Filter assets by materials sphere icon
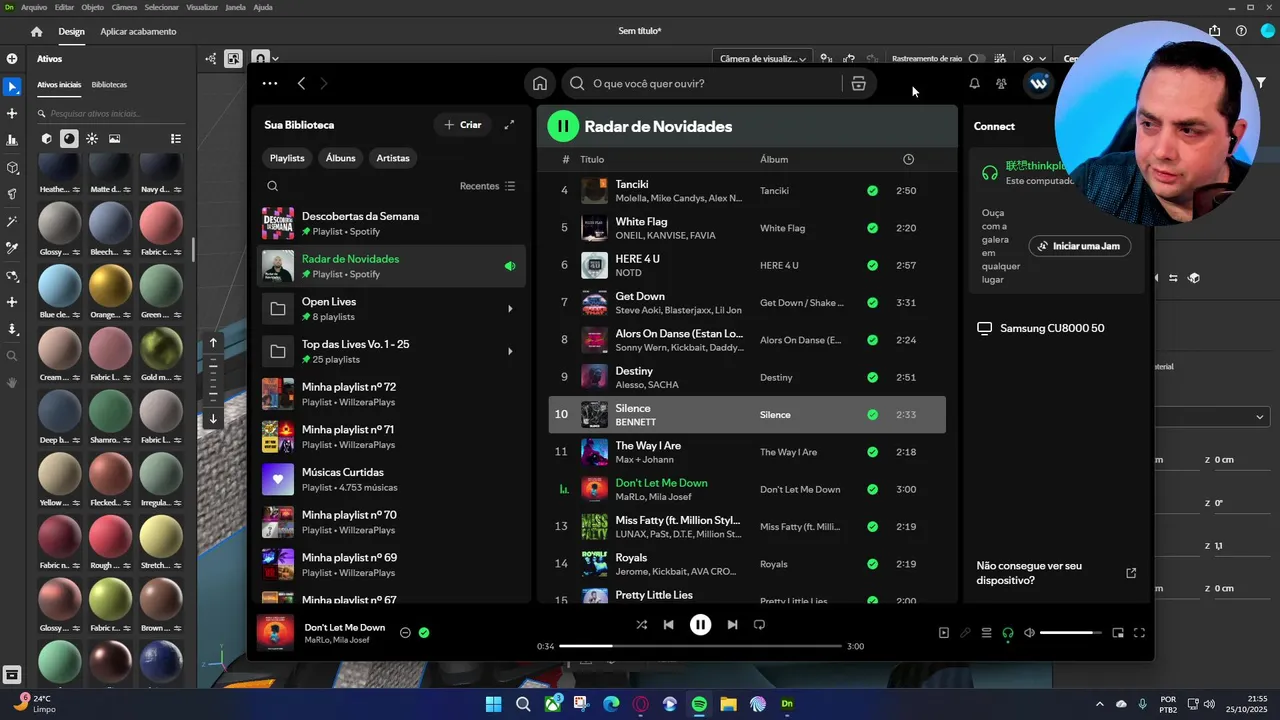The image size is (1280, 720). pyautogui.click(x=69, y=139)
